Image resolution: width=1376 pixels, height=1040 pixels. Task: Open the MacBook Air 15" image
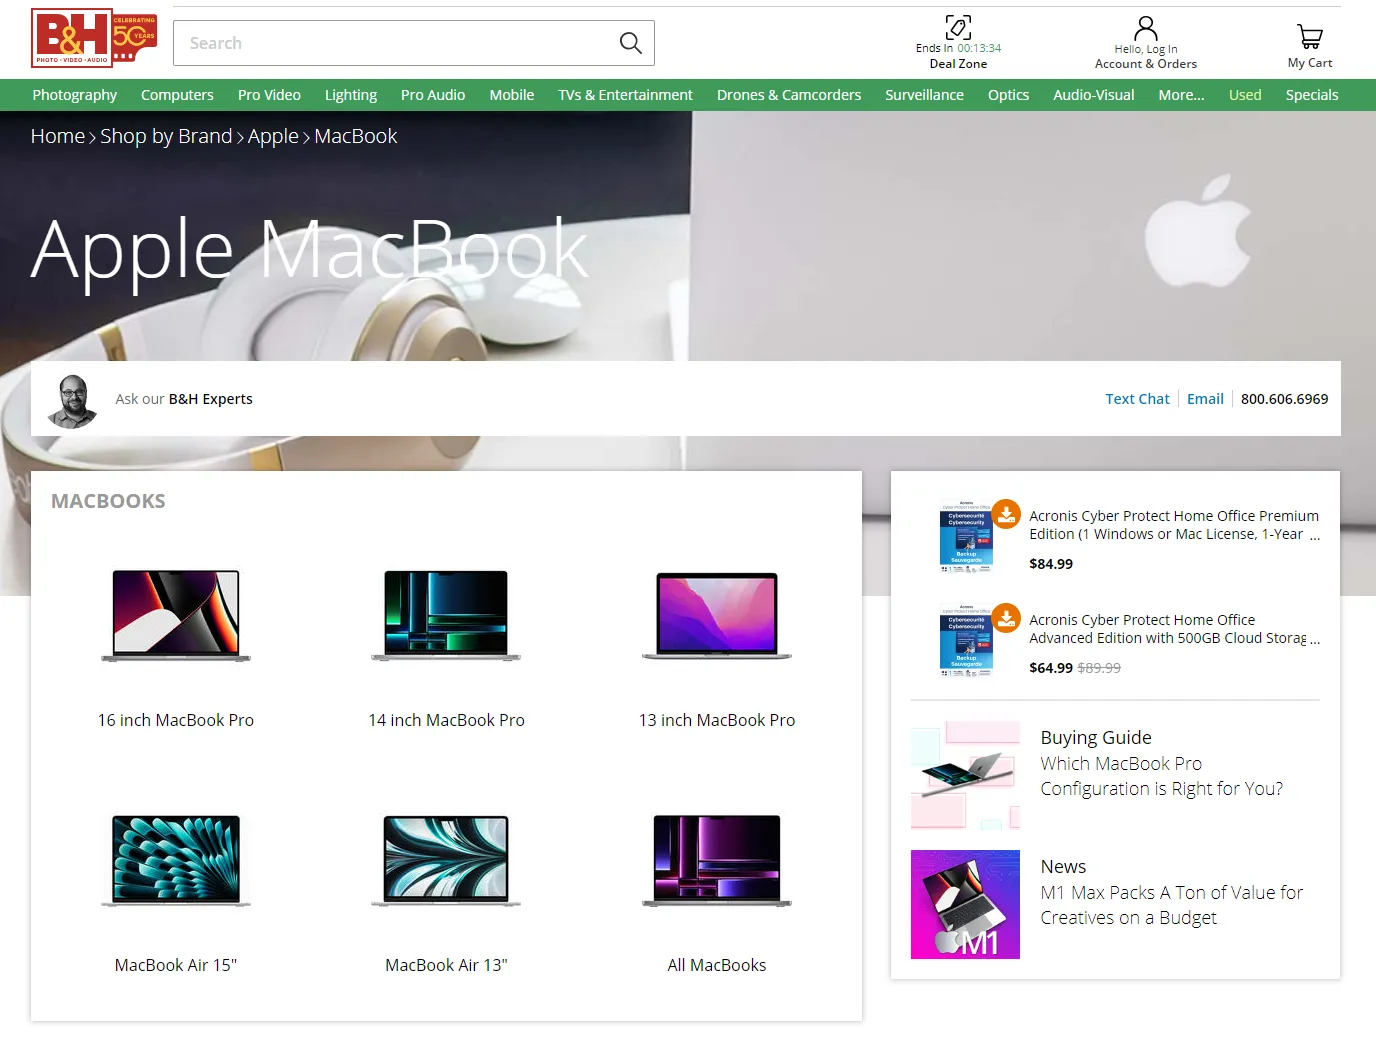176,861
